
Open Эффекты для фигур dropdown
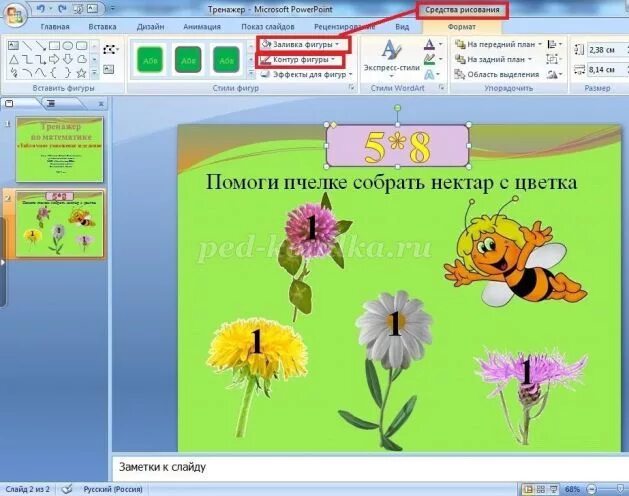306,74
